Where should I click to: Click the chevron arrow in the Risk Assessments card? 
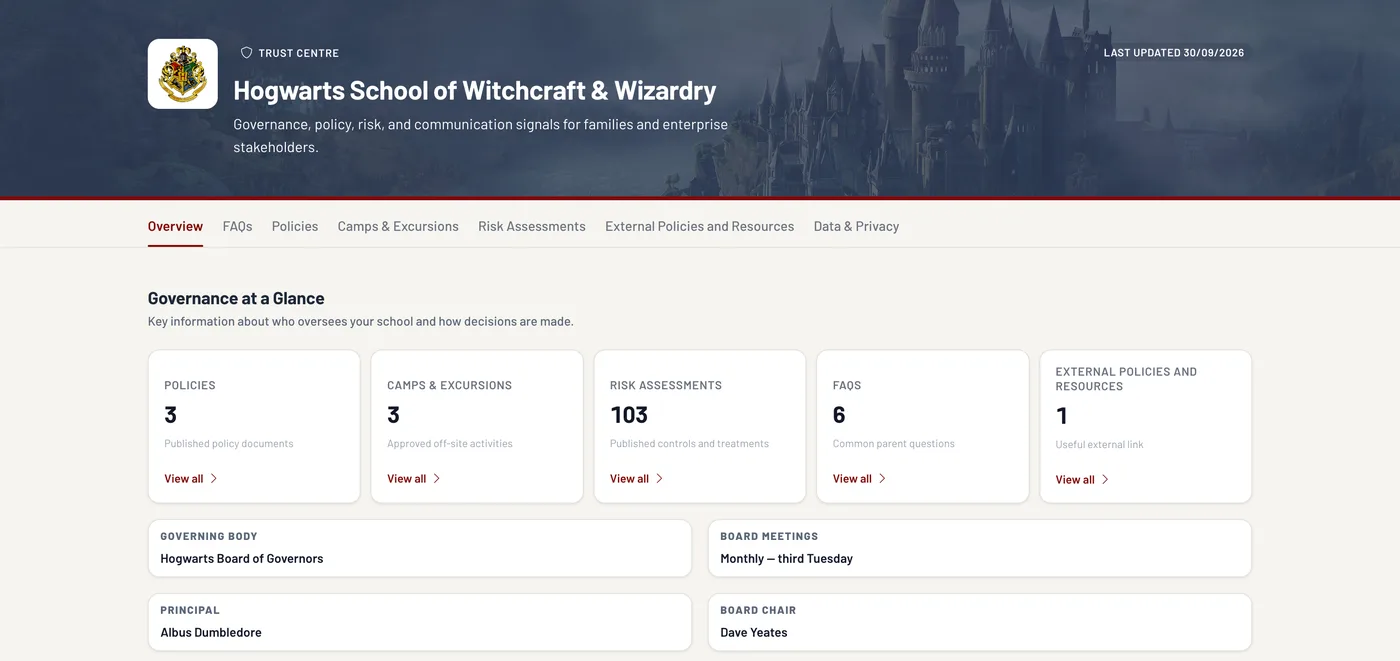point(660,479)
